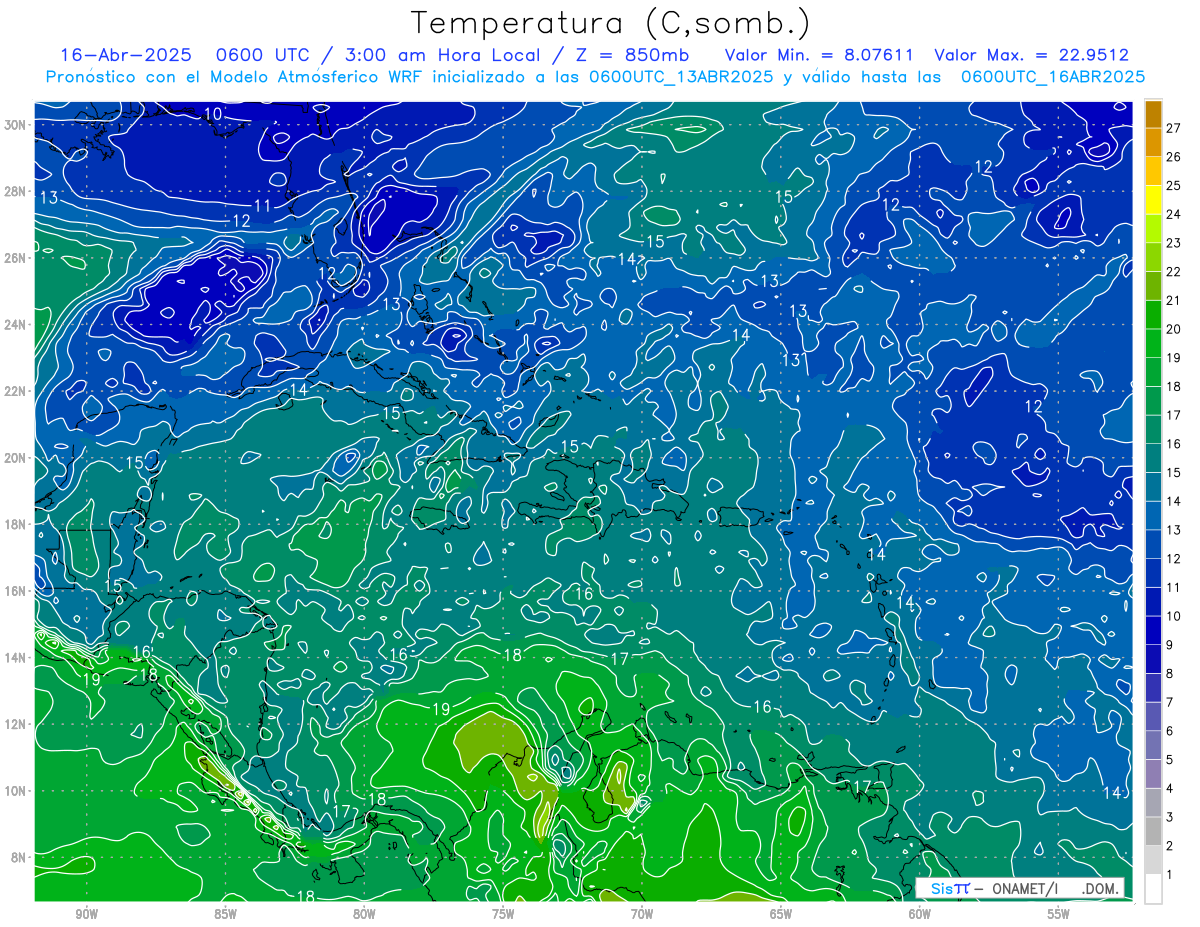Click 'Valor Max. = 22.9512' in header

1032,55
